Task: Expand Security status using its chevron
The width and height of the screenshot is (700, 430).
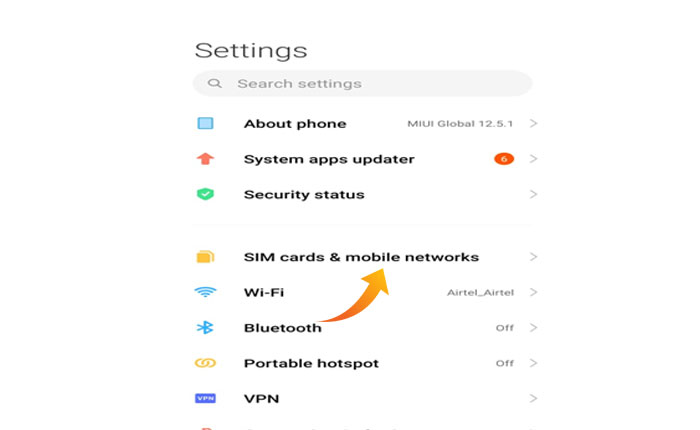Action: [x=534, y=194]
